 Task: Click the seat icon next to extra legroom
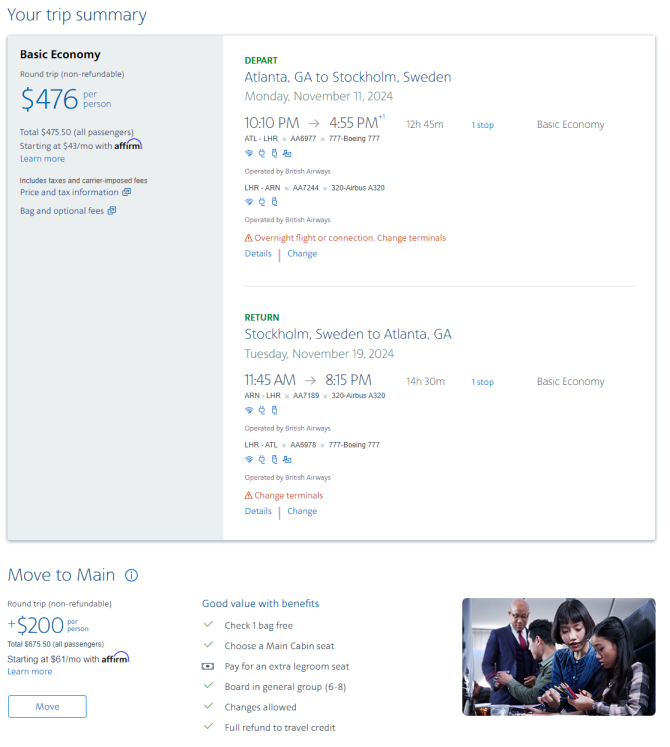pyautogui.click(x=208, y=666)
